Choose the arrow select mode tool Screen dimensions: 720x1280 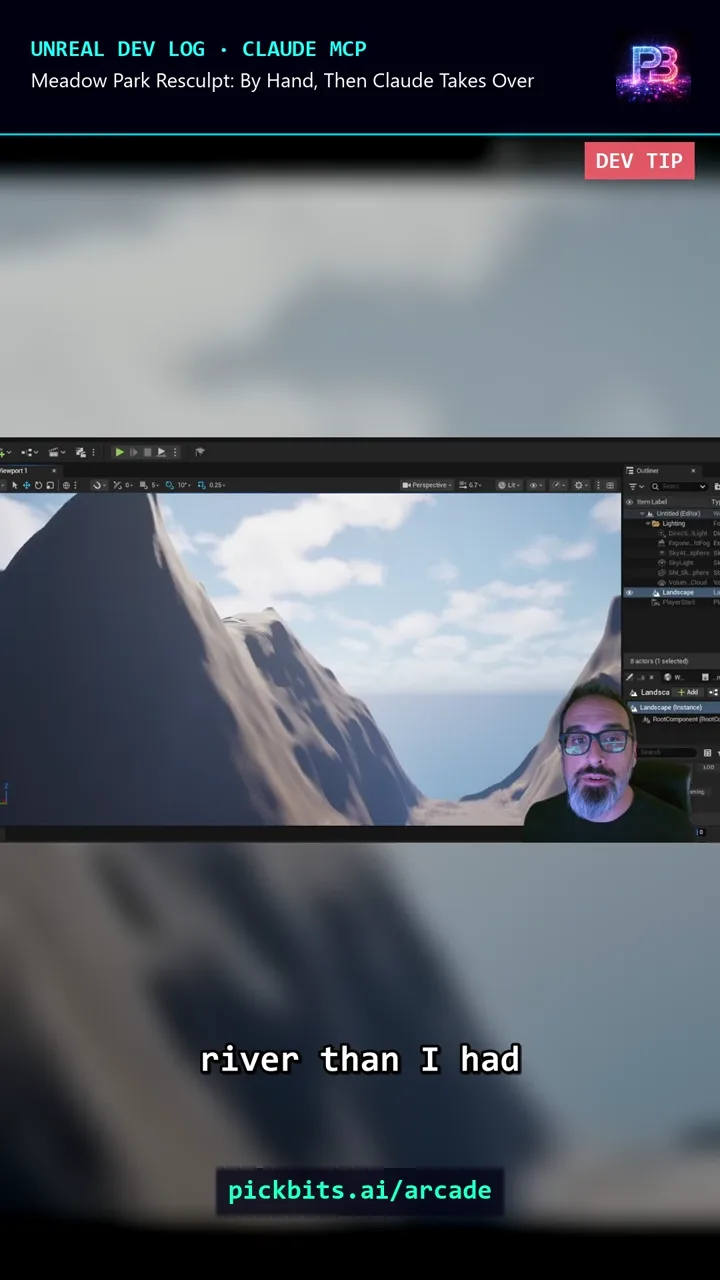(14, 485)
